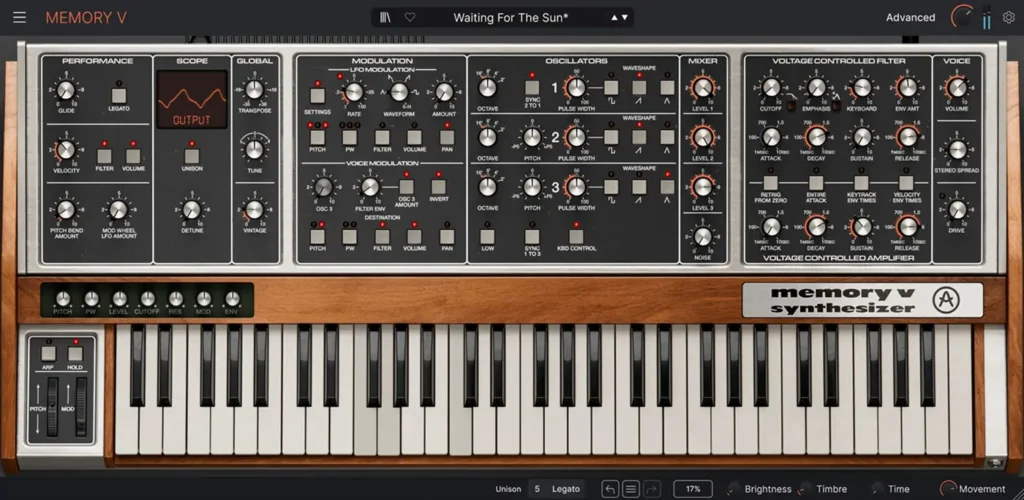1024x500 pixels.
Task: Click the Redo arrow in bottom bar
Action: click(652, 489)
